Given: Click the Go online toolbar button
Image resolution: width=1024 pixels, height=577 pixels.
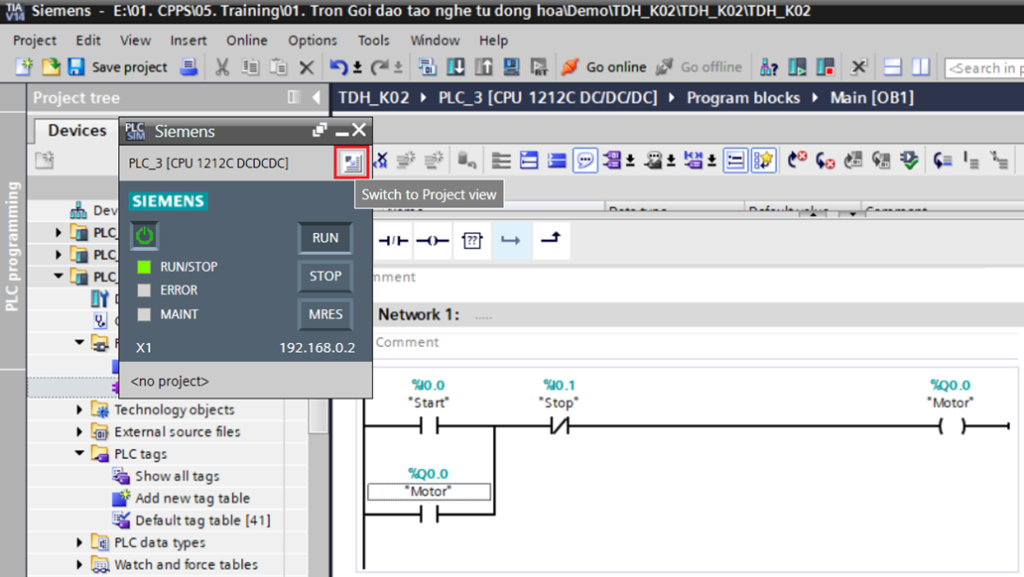Looking at the screenshot, I should pyautogui.click(x=604, y=67).
